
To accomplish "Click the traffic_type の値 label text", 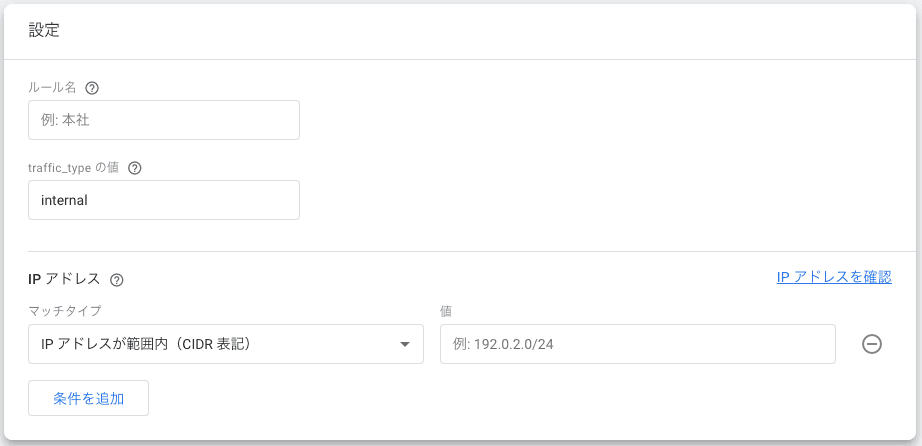I will click(x=73, y=168).
